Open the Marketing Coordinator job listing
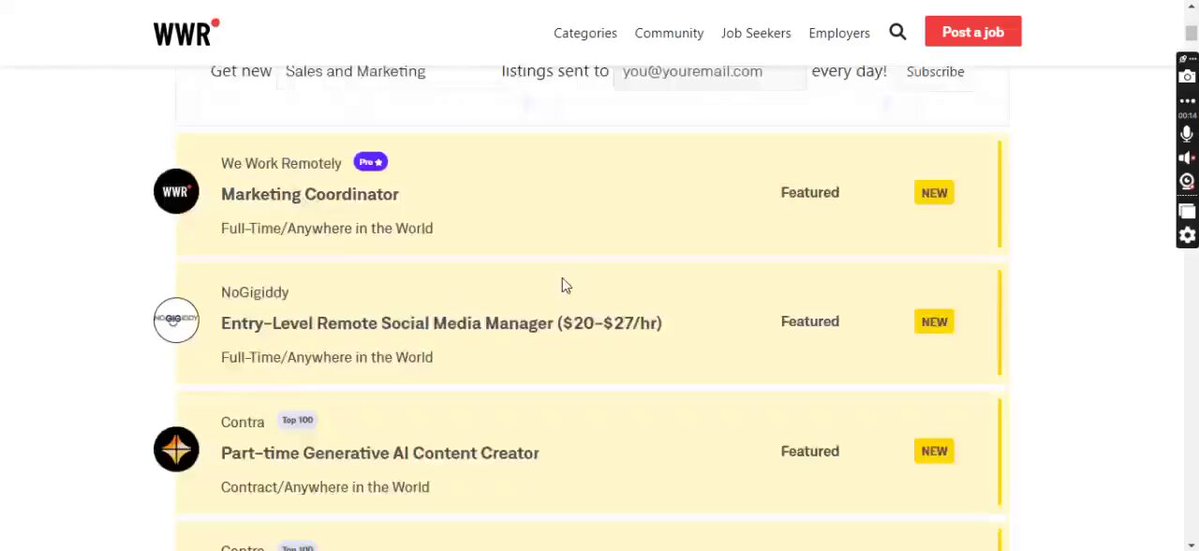 310,194
